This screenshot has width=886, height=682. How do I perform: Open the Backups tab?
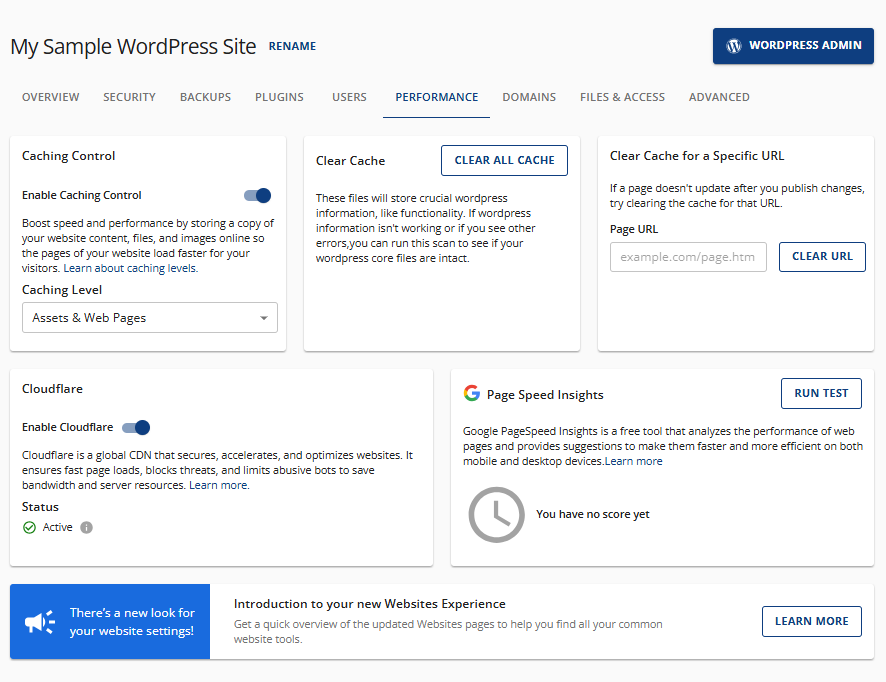tap(205, 97)
